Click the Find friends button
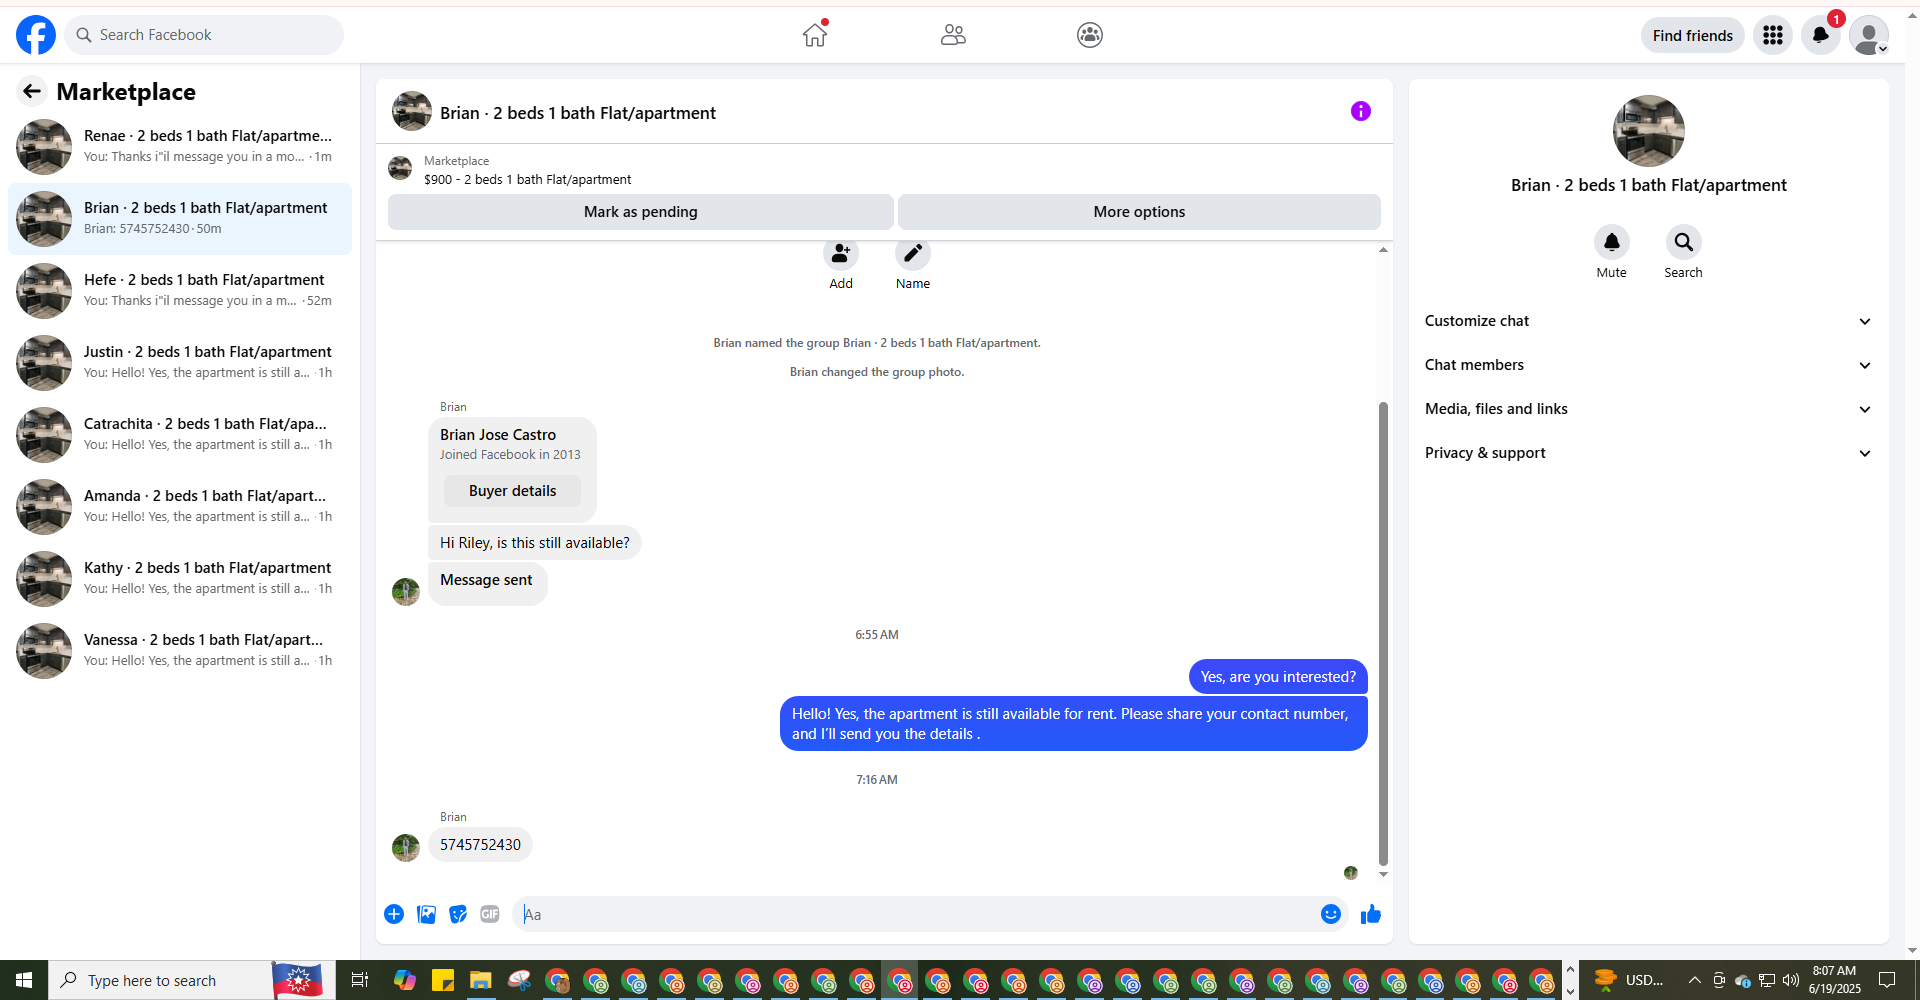This screenshot has width=1920, height=1000. [1693, 35]
